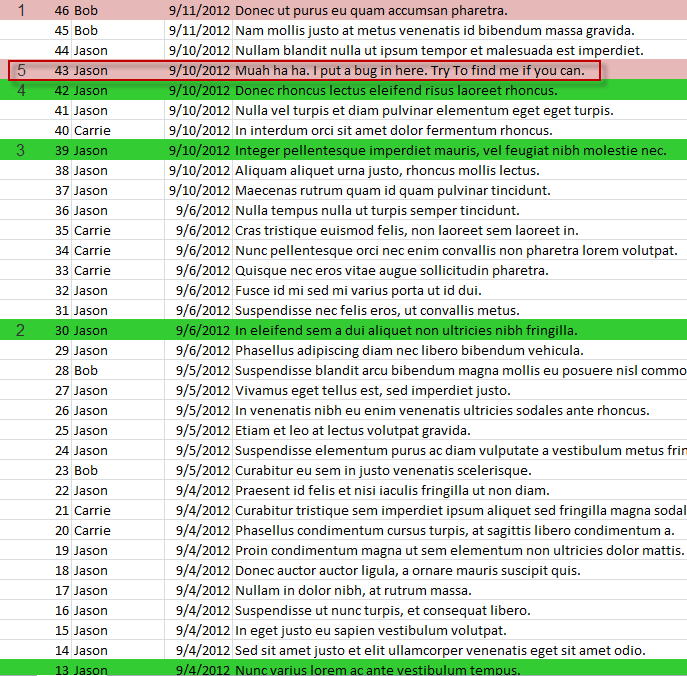
Task: Click date 9/4/2012 in revision 15 row
Action: [203, 631]
